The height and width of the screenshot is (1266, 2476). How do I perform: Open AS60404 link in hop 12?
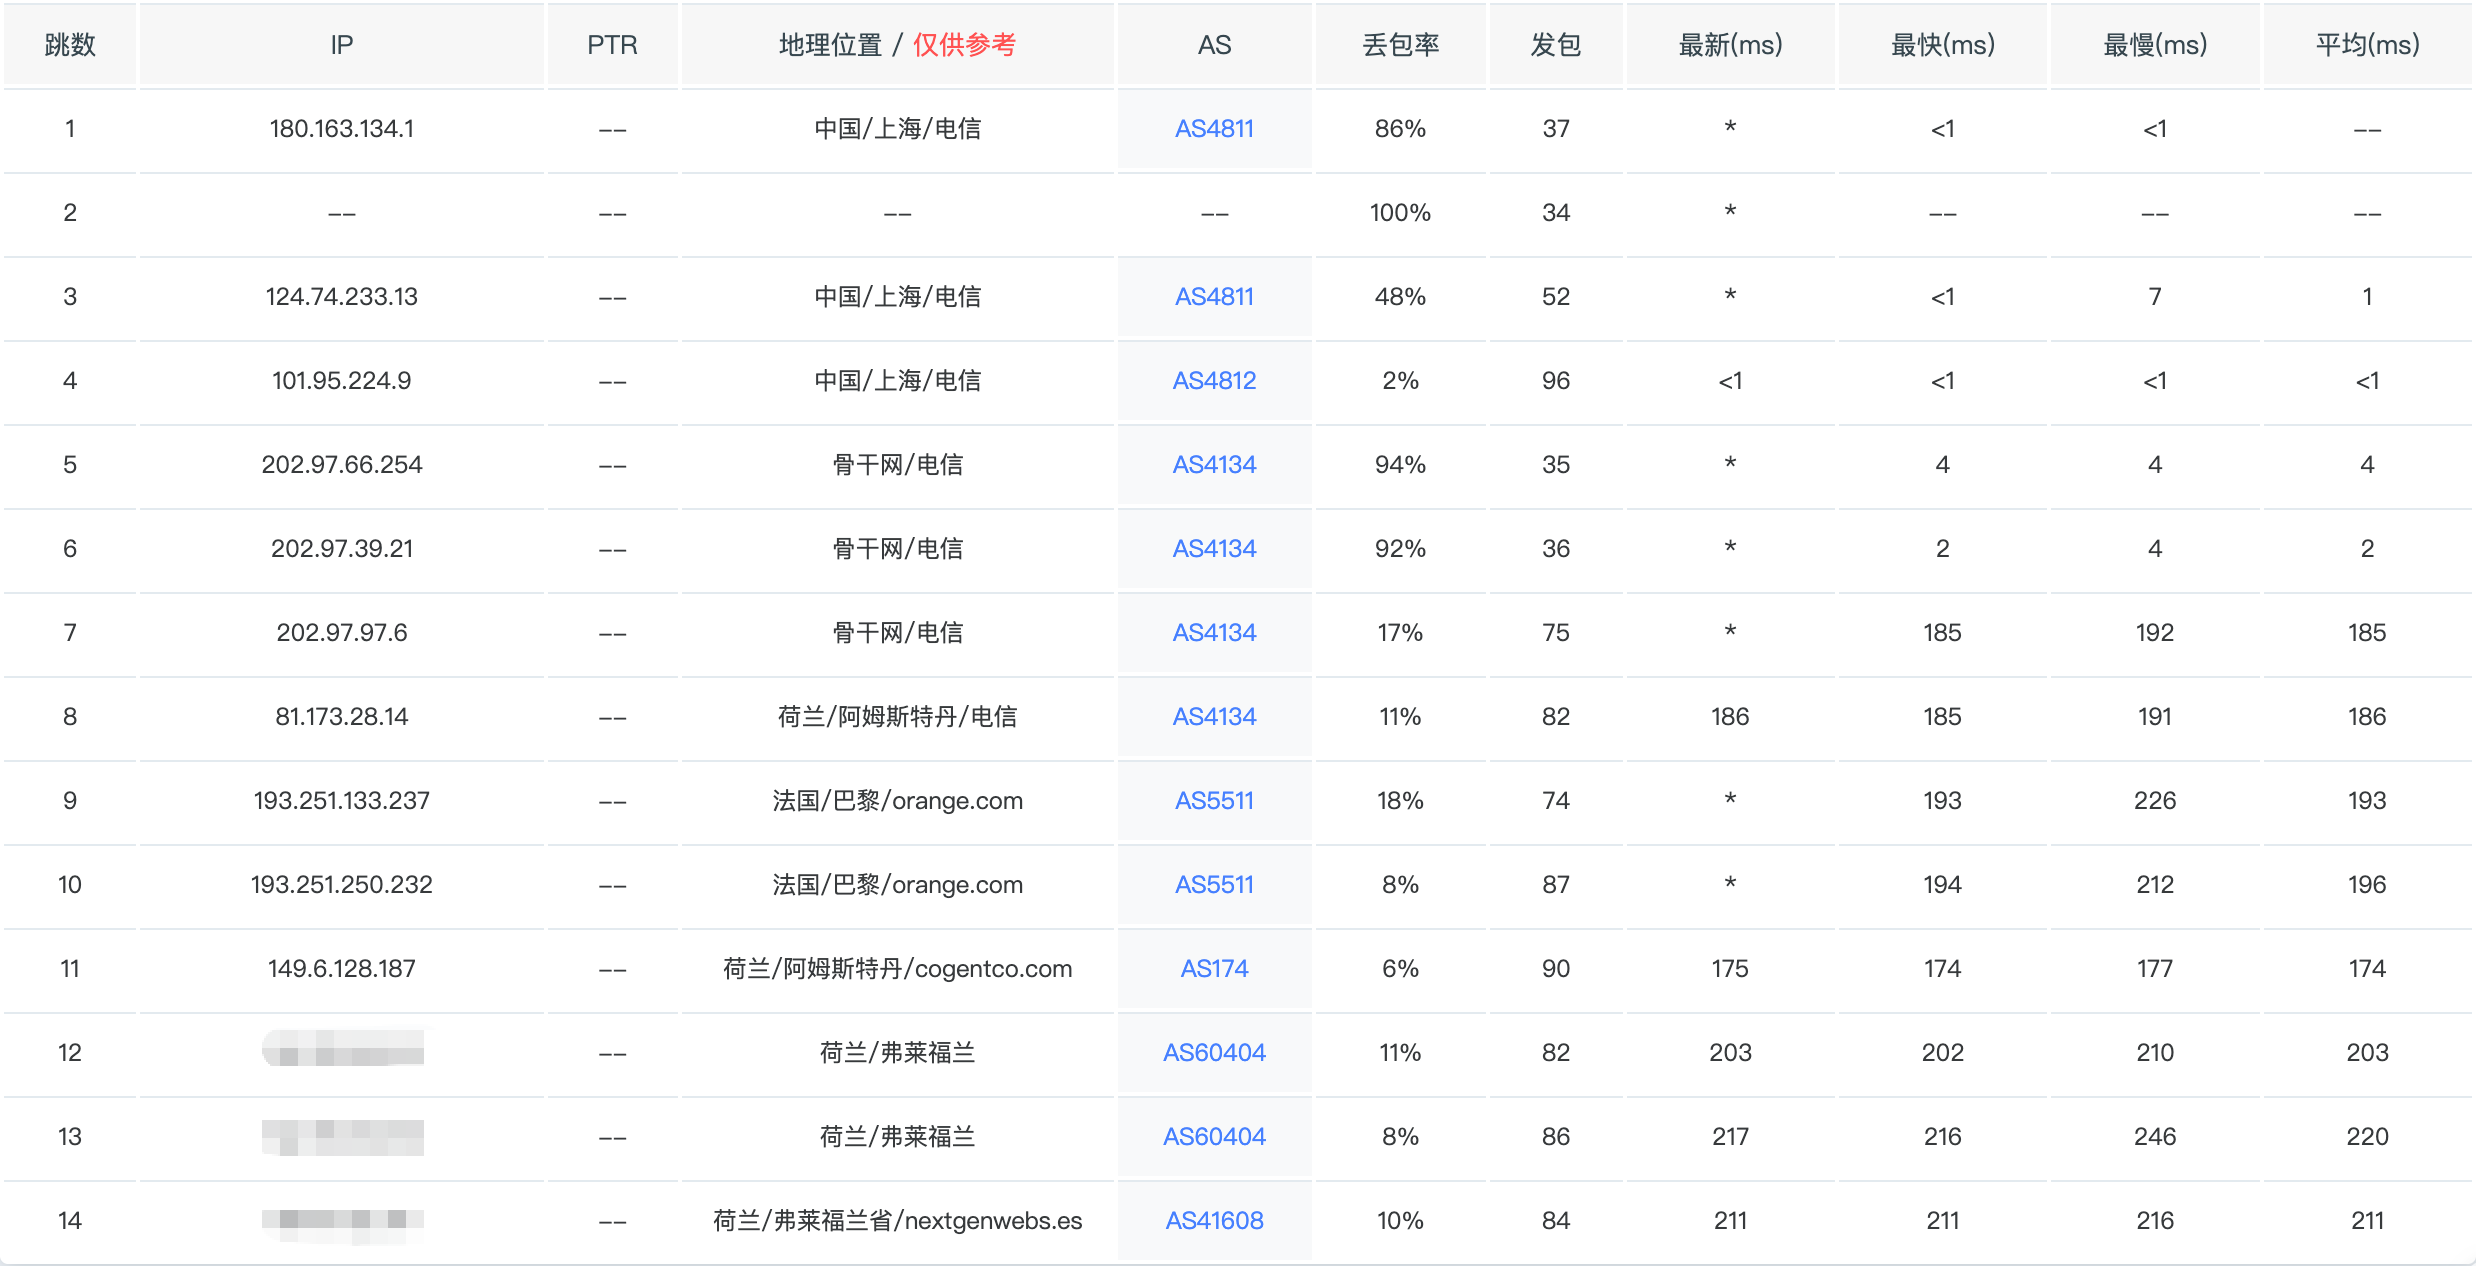[1214, 1053]
